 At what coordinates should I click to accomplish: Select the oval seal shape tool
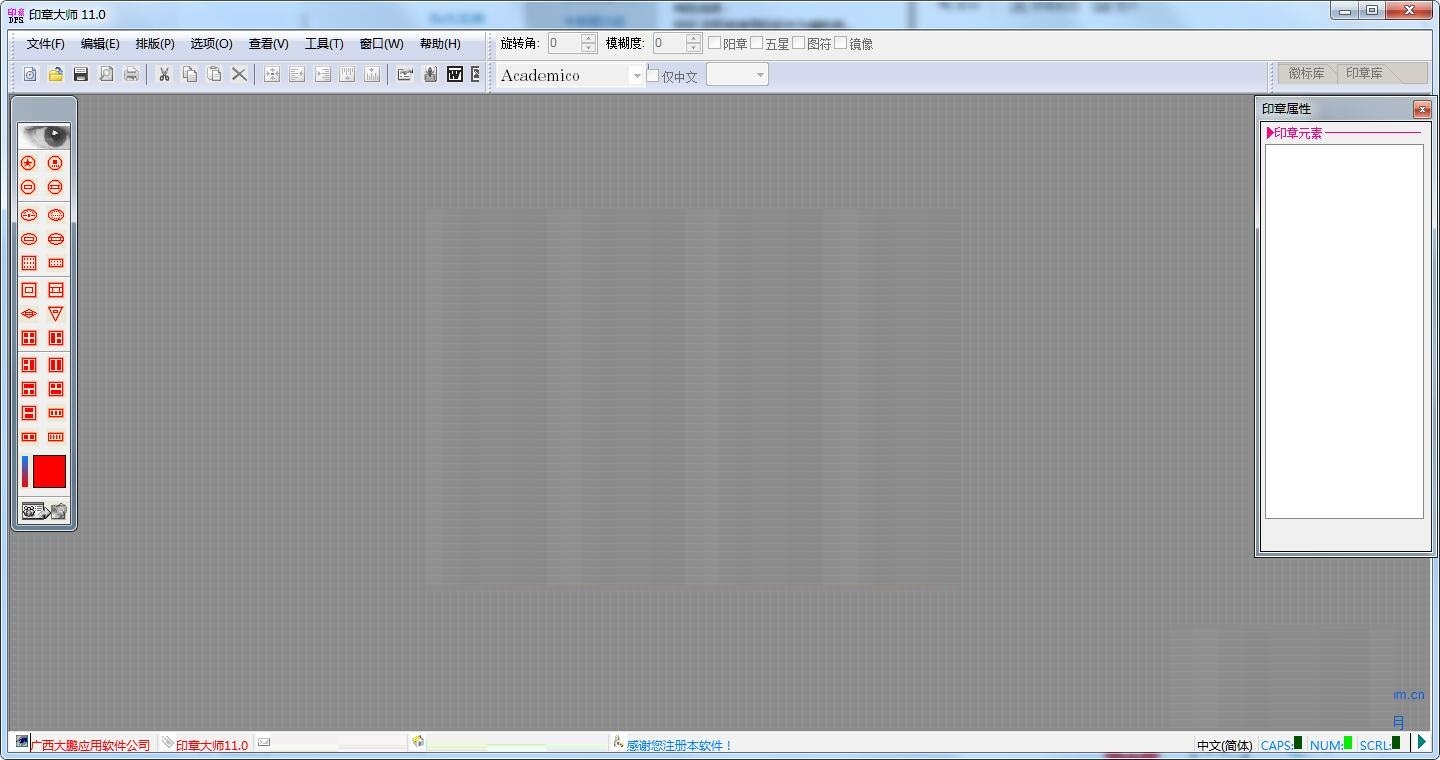point(27,214)
